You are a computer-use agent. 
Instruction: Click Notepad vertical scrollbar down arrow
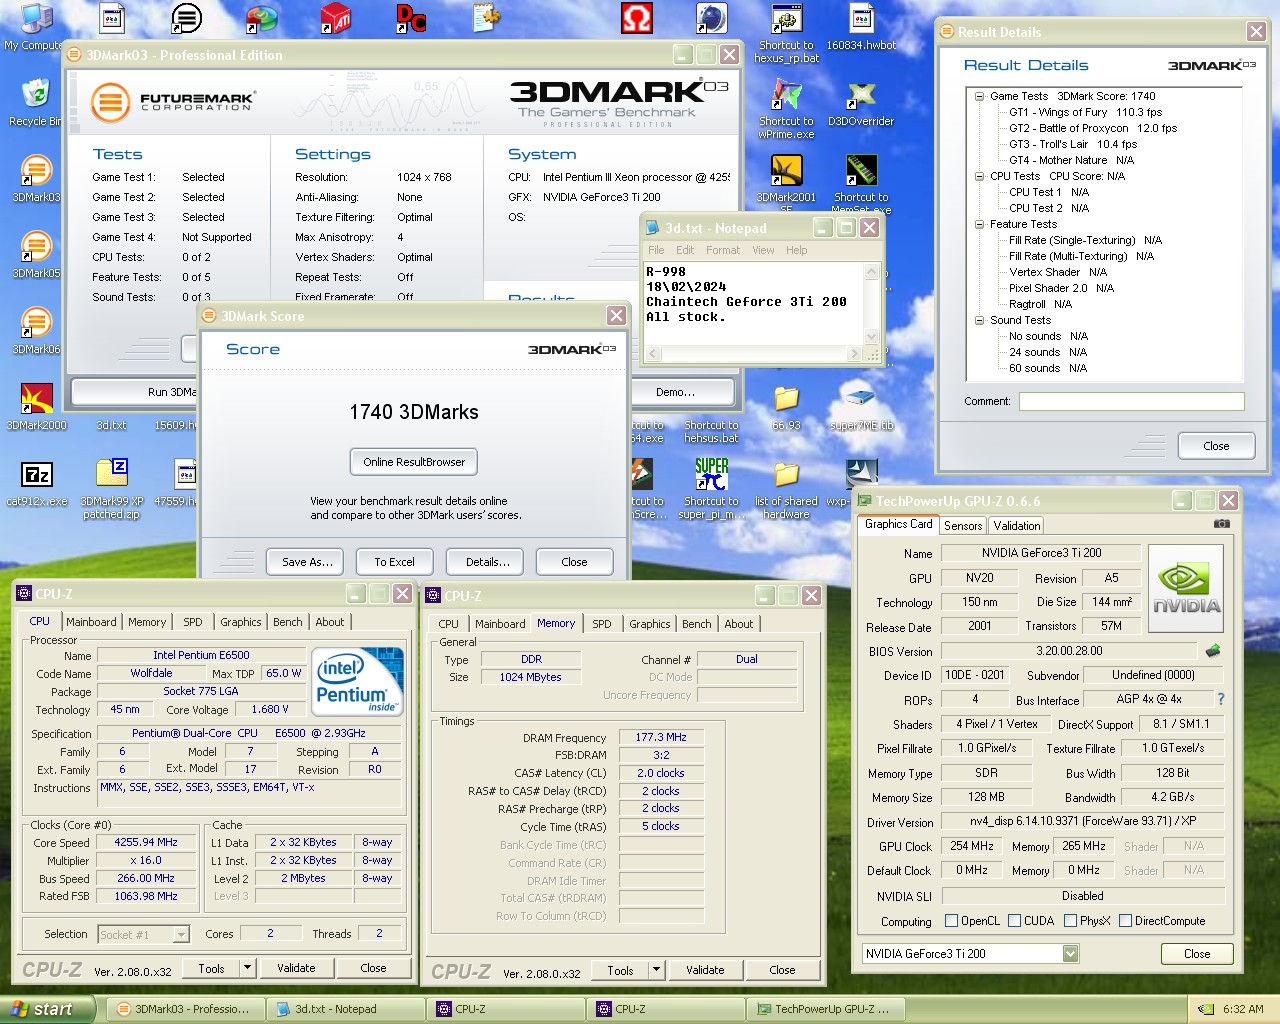tap(872, 337)
